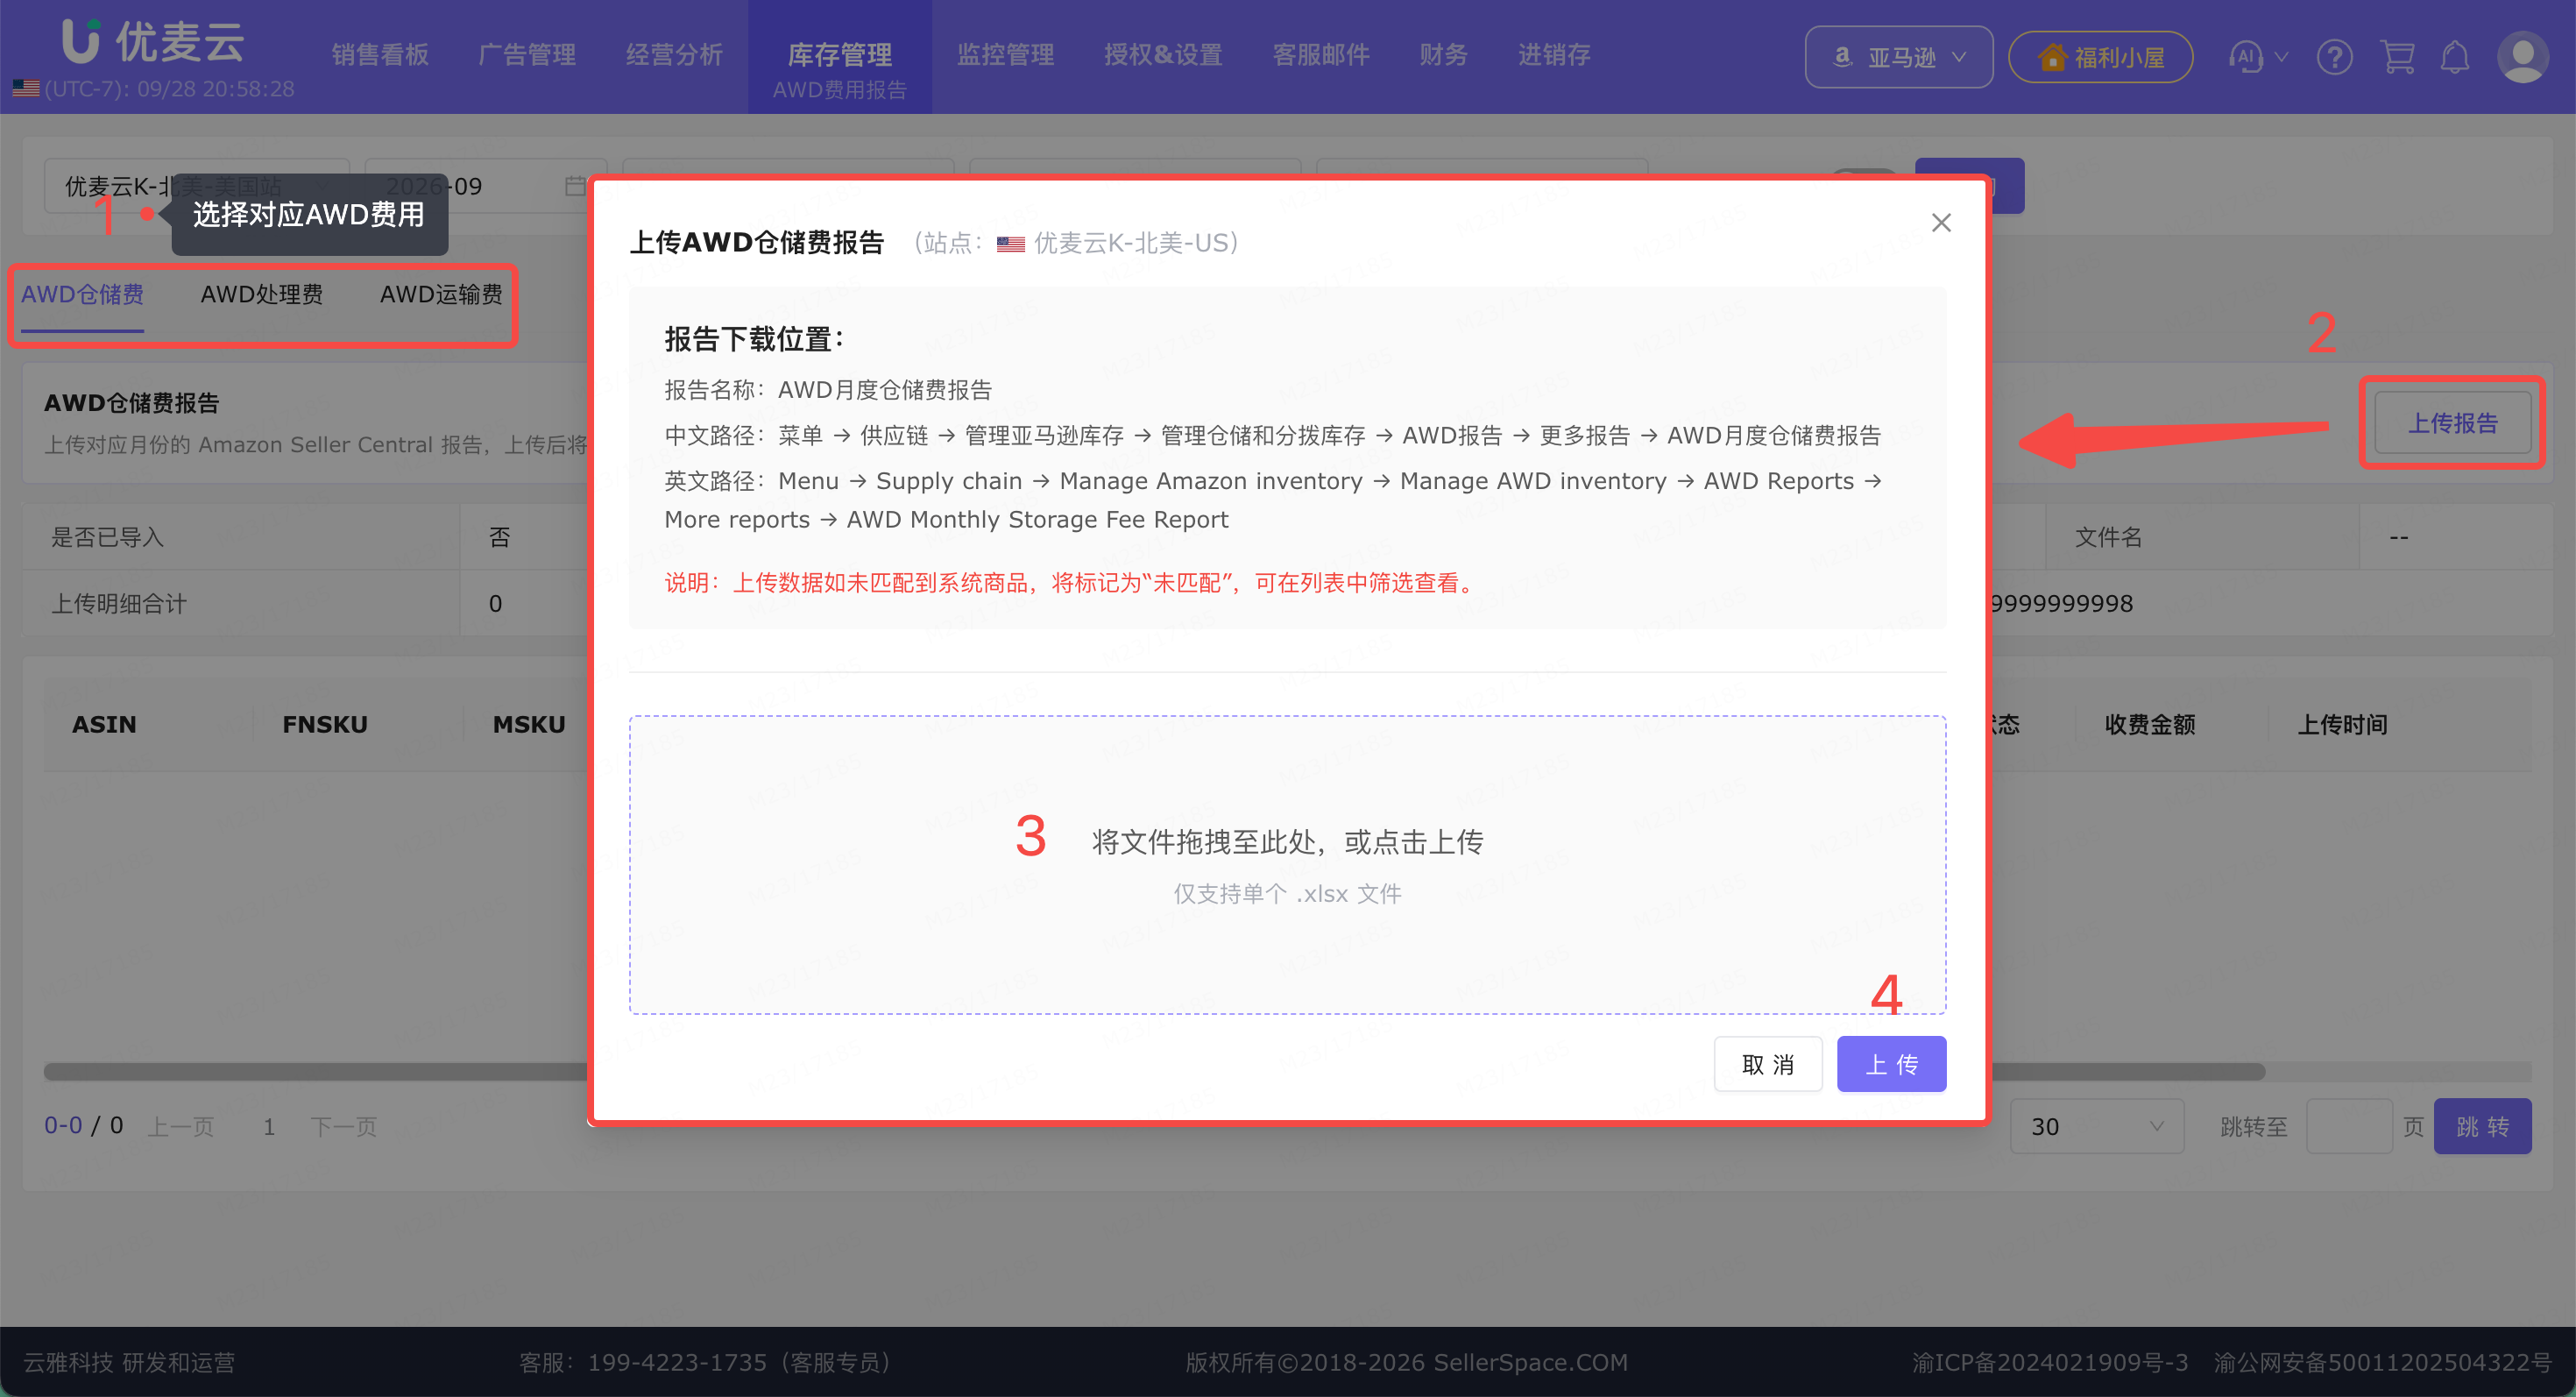This screenshot has width=2576, height=1397.
Task: Click the 跳转至 page number input
Action: pos(2348,1126)
